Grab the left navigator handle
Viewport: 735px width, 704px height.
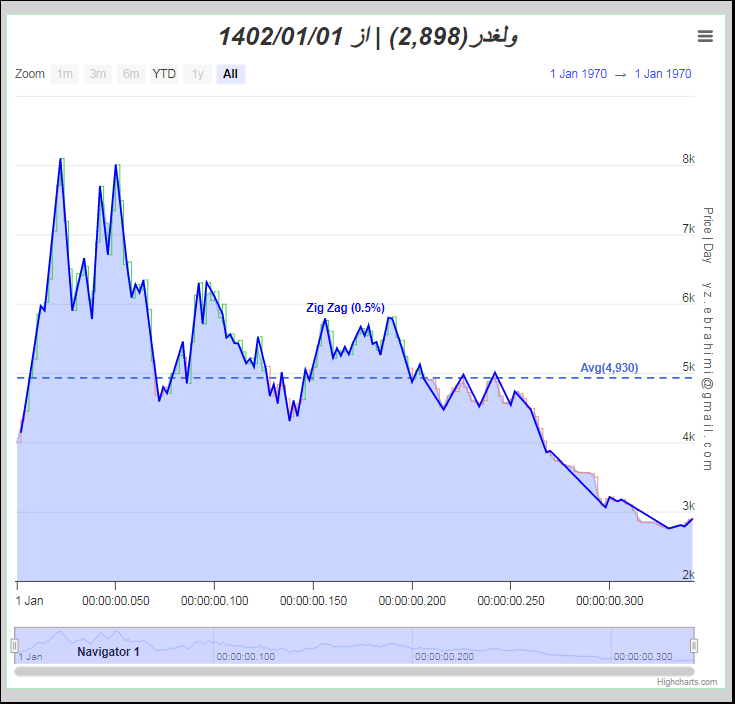pyautogui.click(x=15, y=646)
